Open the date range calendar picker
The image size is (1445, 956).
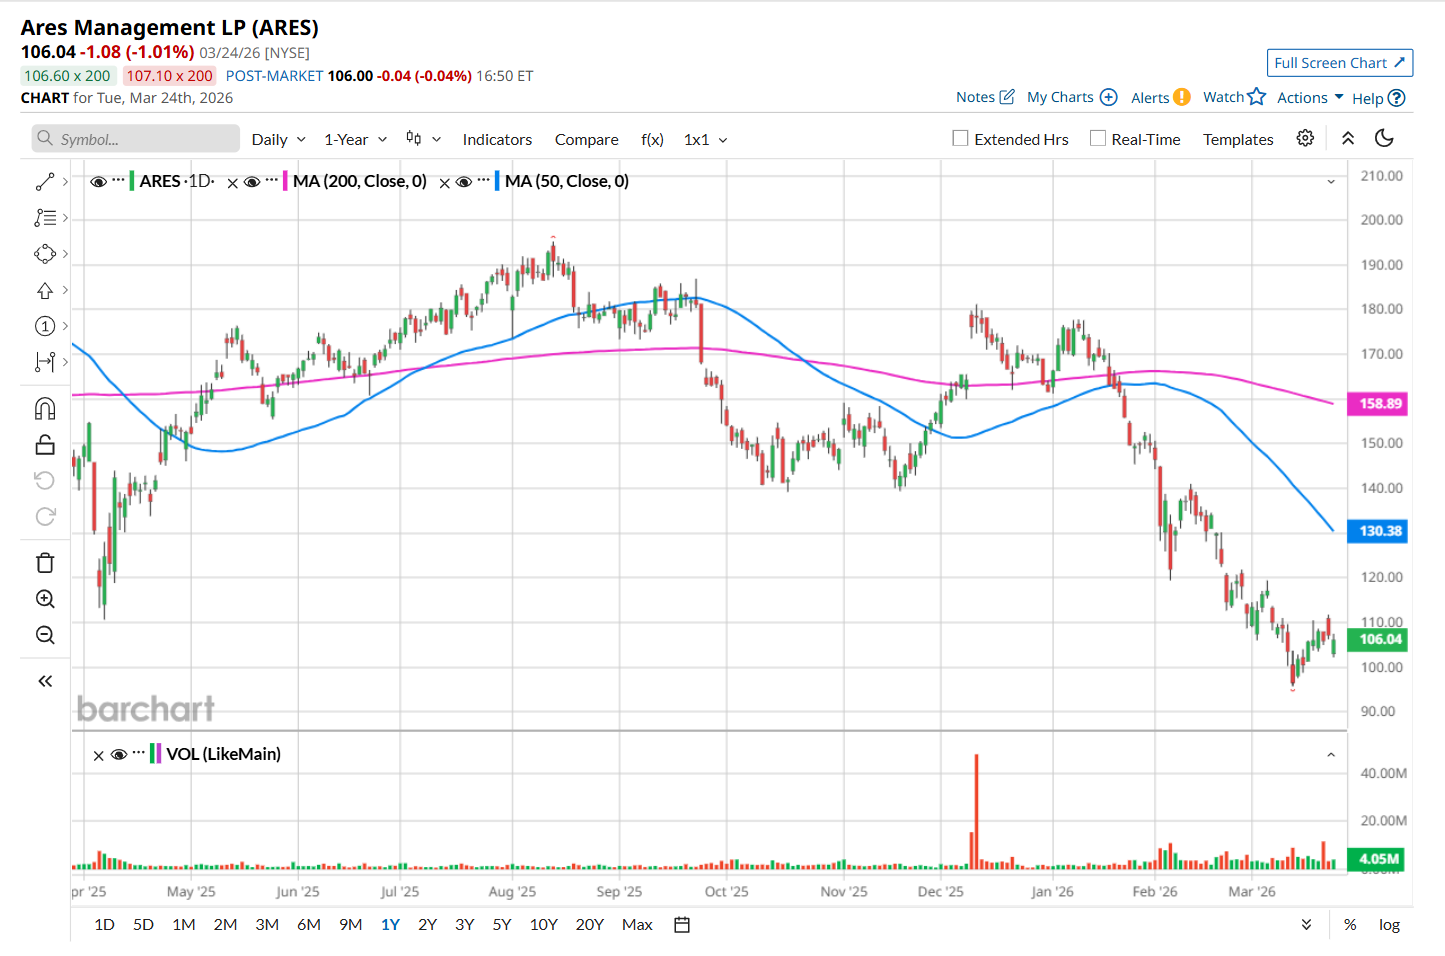682,925
